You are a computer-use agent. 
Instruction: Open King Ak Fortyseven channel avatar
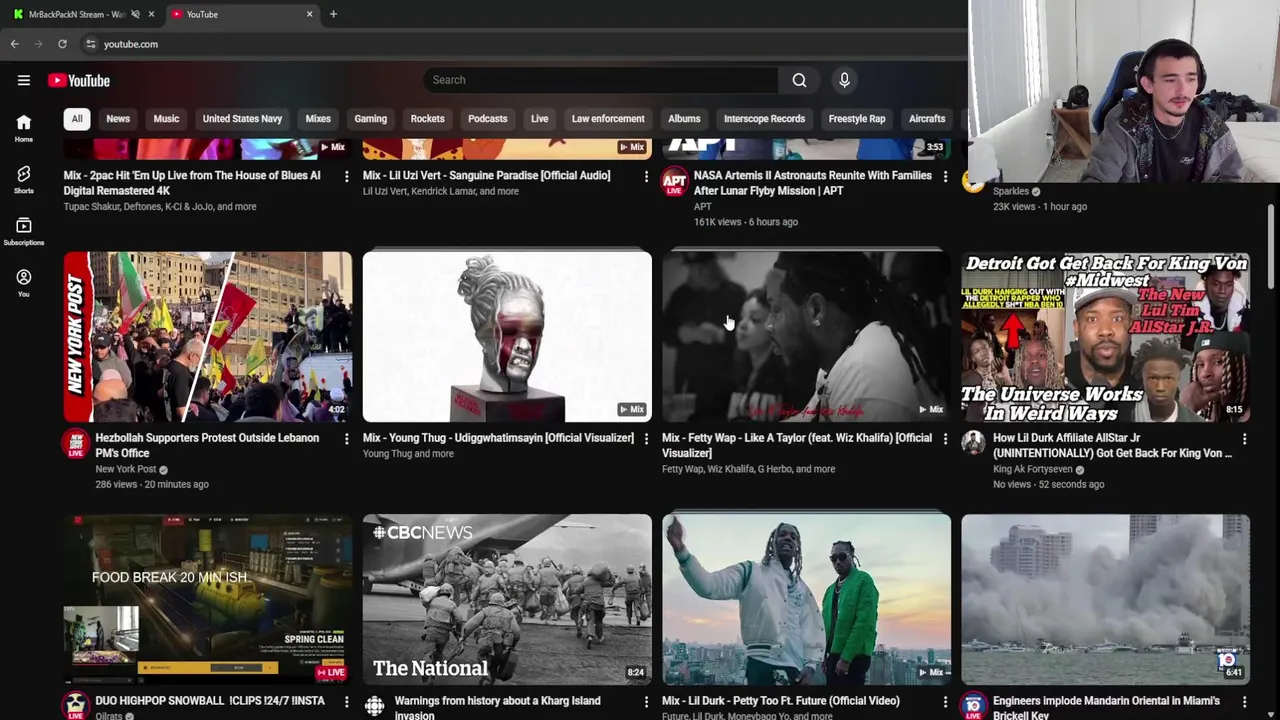pos(973,442)
